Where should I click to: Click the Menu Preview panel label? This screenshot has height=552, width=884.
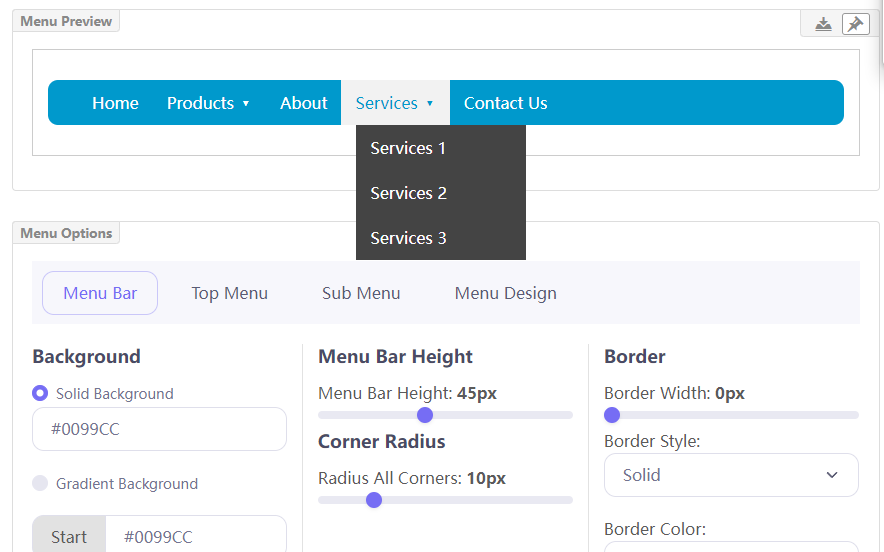tap(66, 21)
